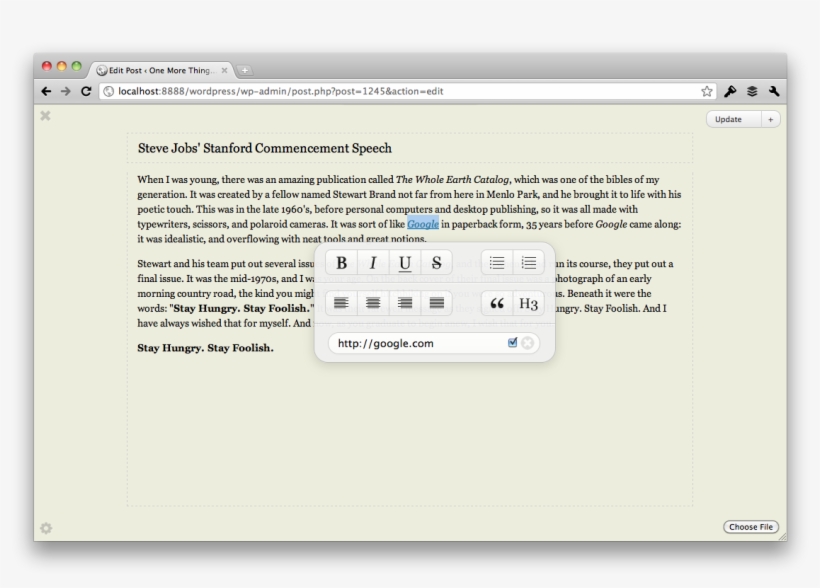Apply H3 heading style
The height and width of the screenshot is (588, 820).
pos(529,303)
